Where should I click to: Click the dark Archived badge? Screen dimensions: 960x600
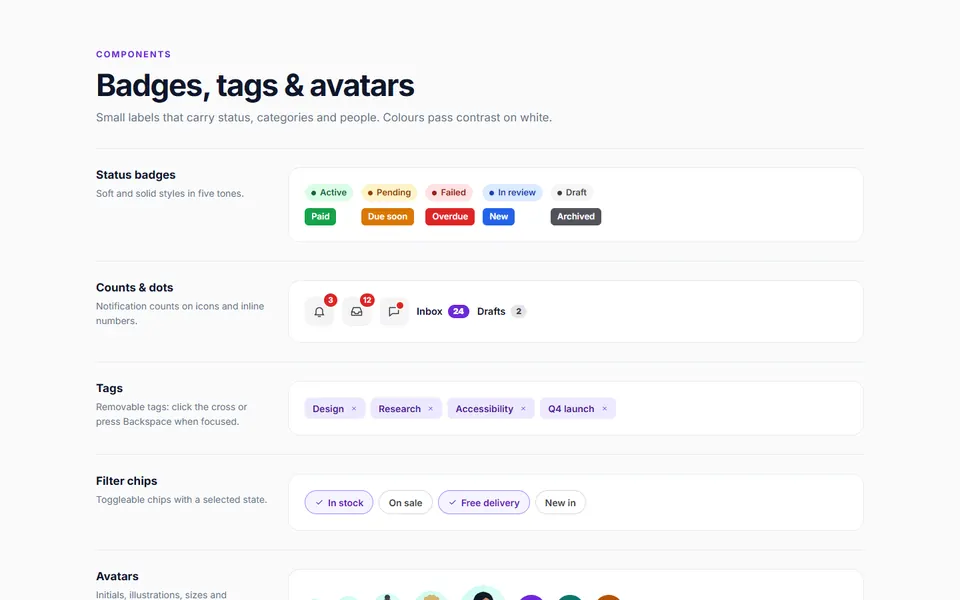pyautogui.click(x=576, y=217)
